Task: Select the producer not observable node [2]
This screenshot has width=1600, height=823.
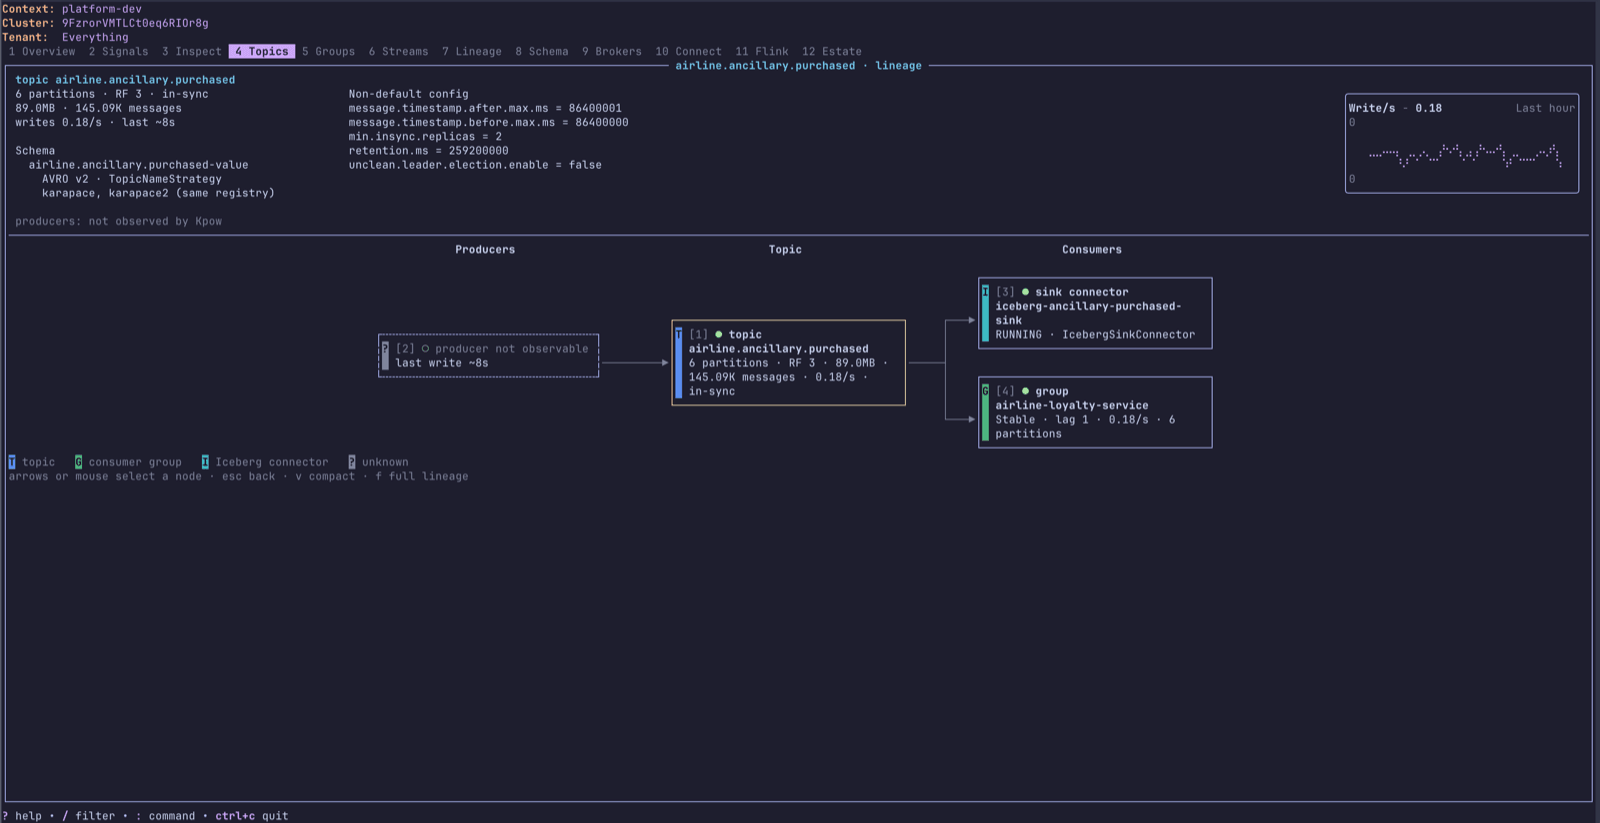Action: point(489,356)
